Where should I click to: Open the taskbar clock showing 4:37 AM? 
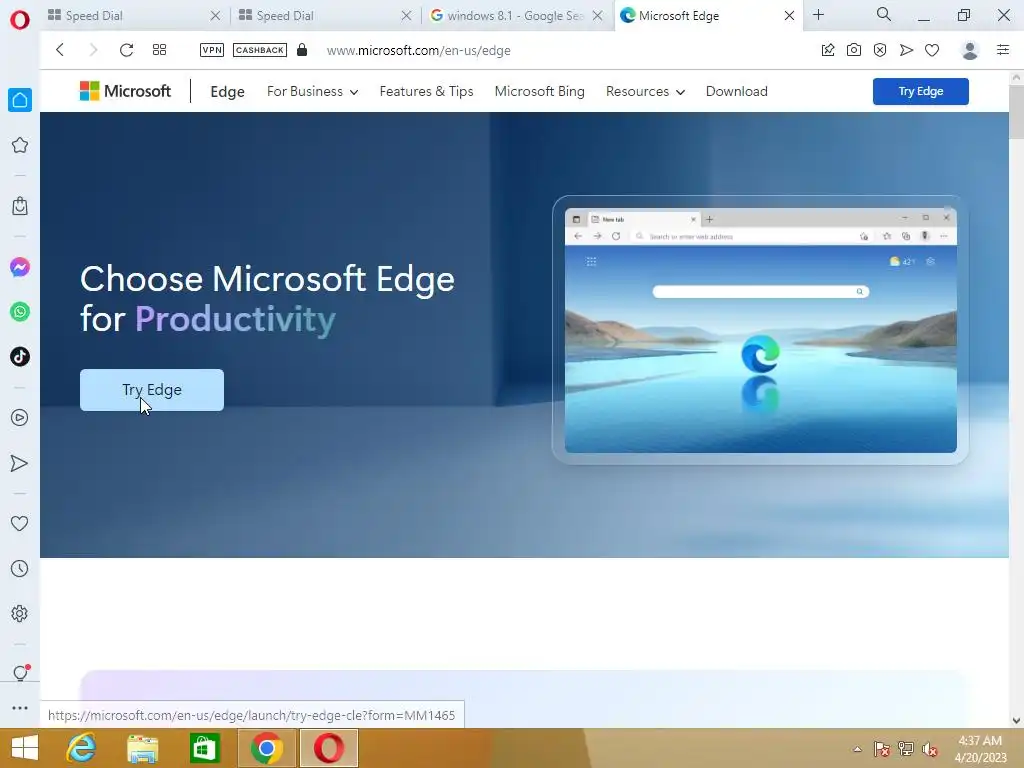980,749
